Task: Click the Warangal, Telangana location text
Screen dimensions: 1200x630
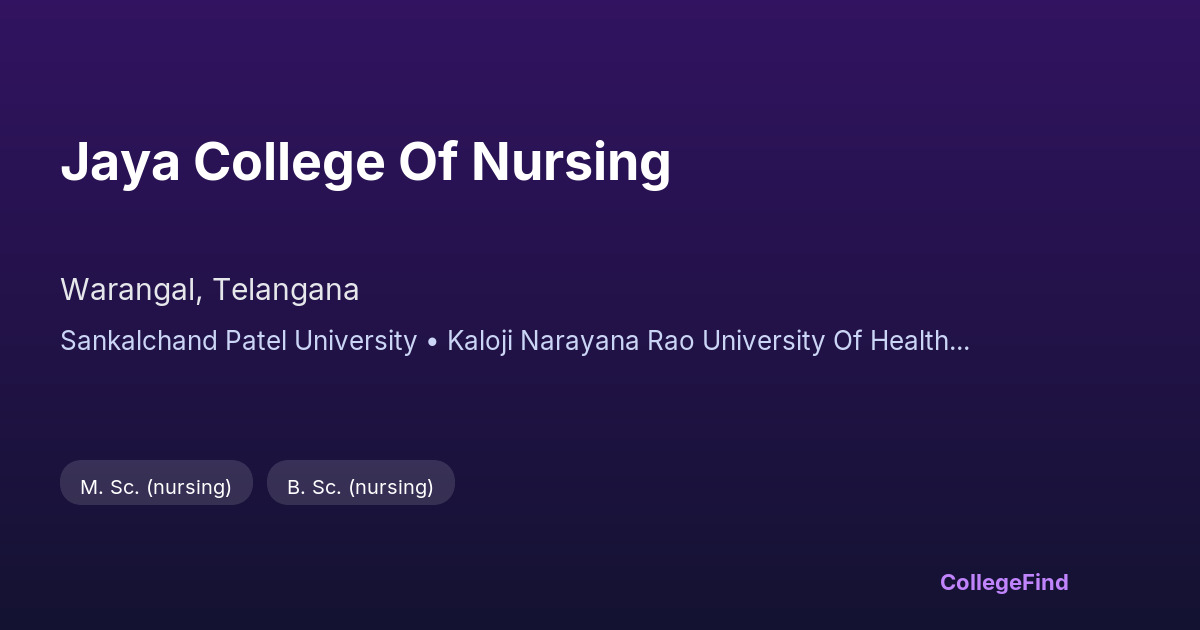Action: 209,290
